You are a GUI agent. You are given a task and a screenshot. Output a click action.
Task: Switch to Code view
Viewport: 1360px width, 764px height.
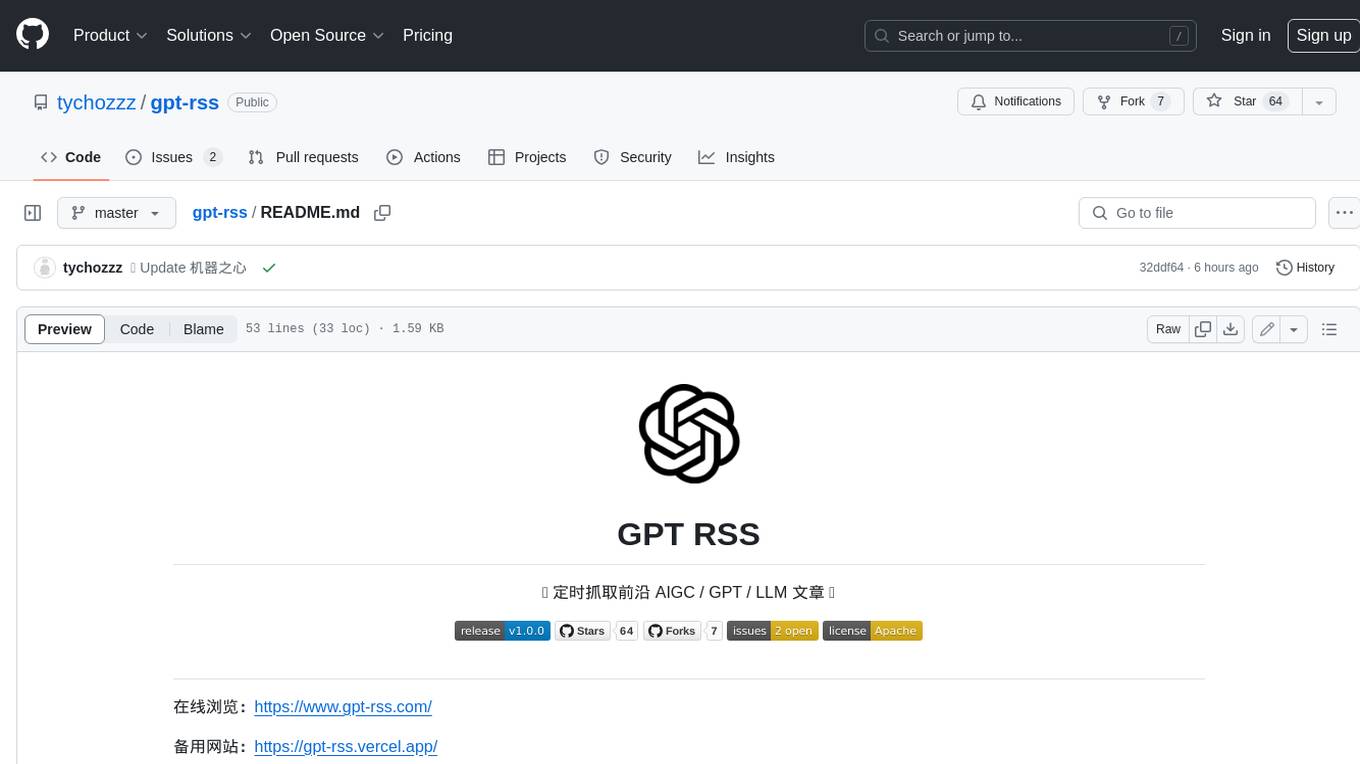(x=137, y=329)
